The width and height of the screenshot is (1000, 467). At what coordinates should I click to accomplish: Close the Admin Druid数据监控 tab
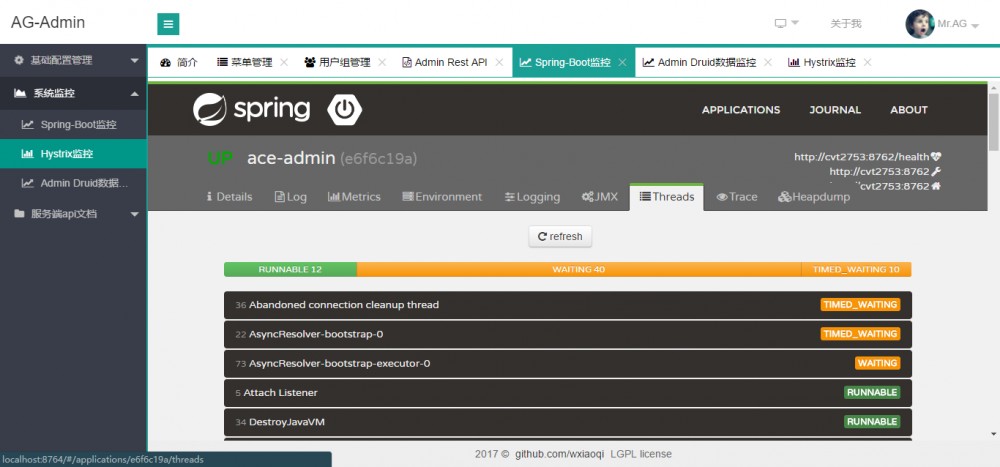coord(768,63)
